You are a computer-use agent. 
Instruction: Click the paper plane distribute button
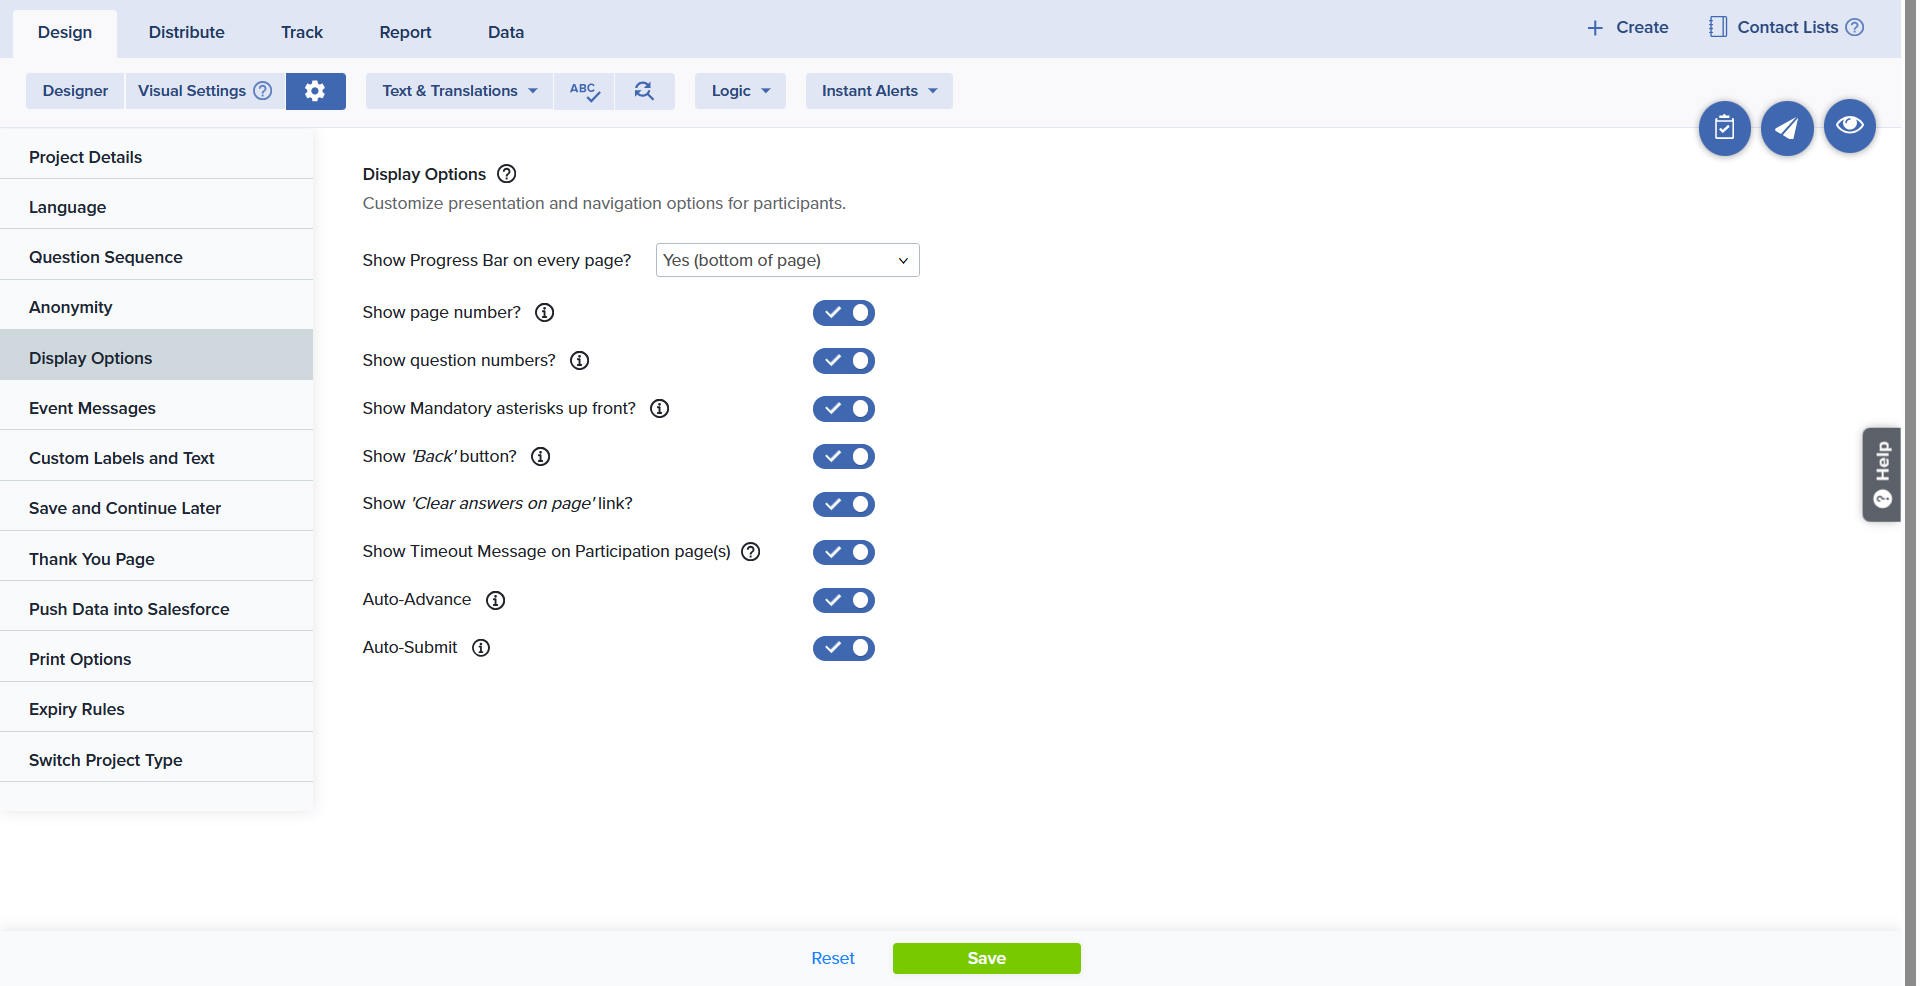(1786, 128)
